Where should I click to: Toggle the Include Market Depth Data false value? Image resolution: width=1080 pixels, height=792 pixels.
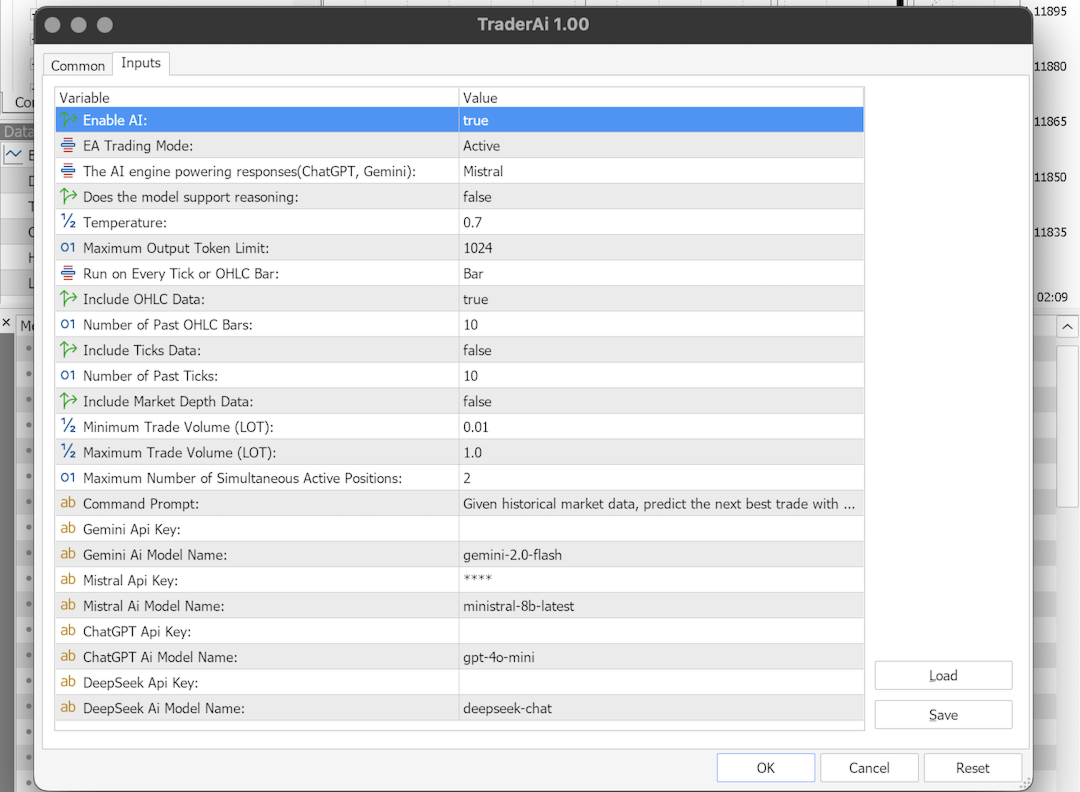click(x=661, y=401)
